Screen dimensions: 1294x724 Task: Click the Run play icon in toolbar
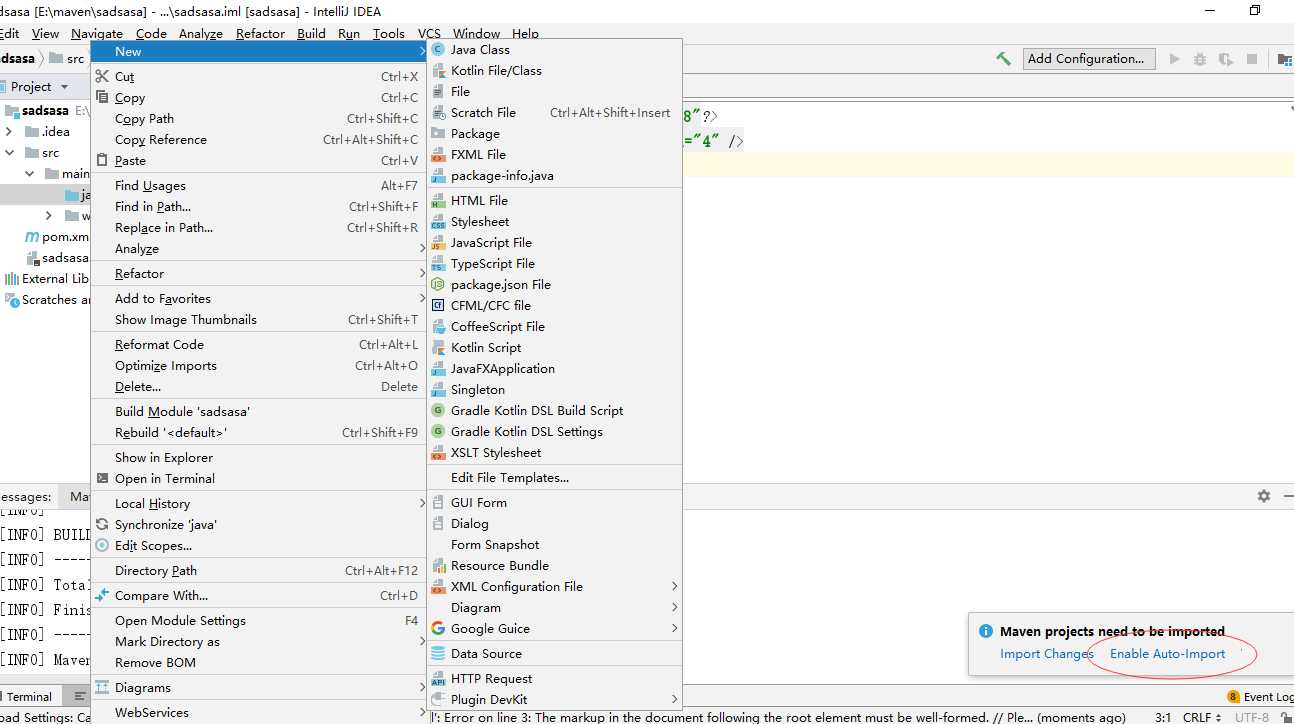[1174, 59]
